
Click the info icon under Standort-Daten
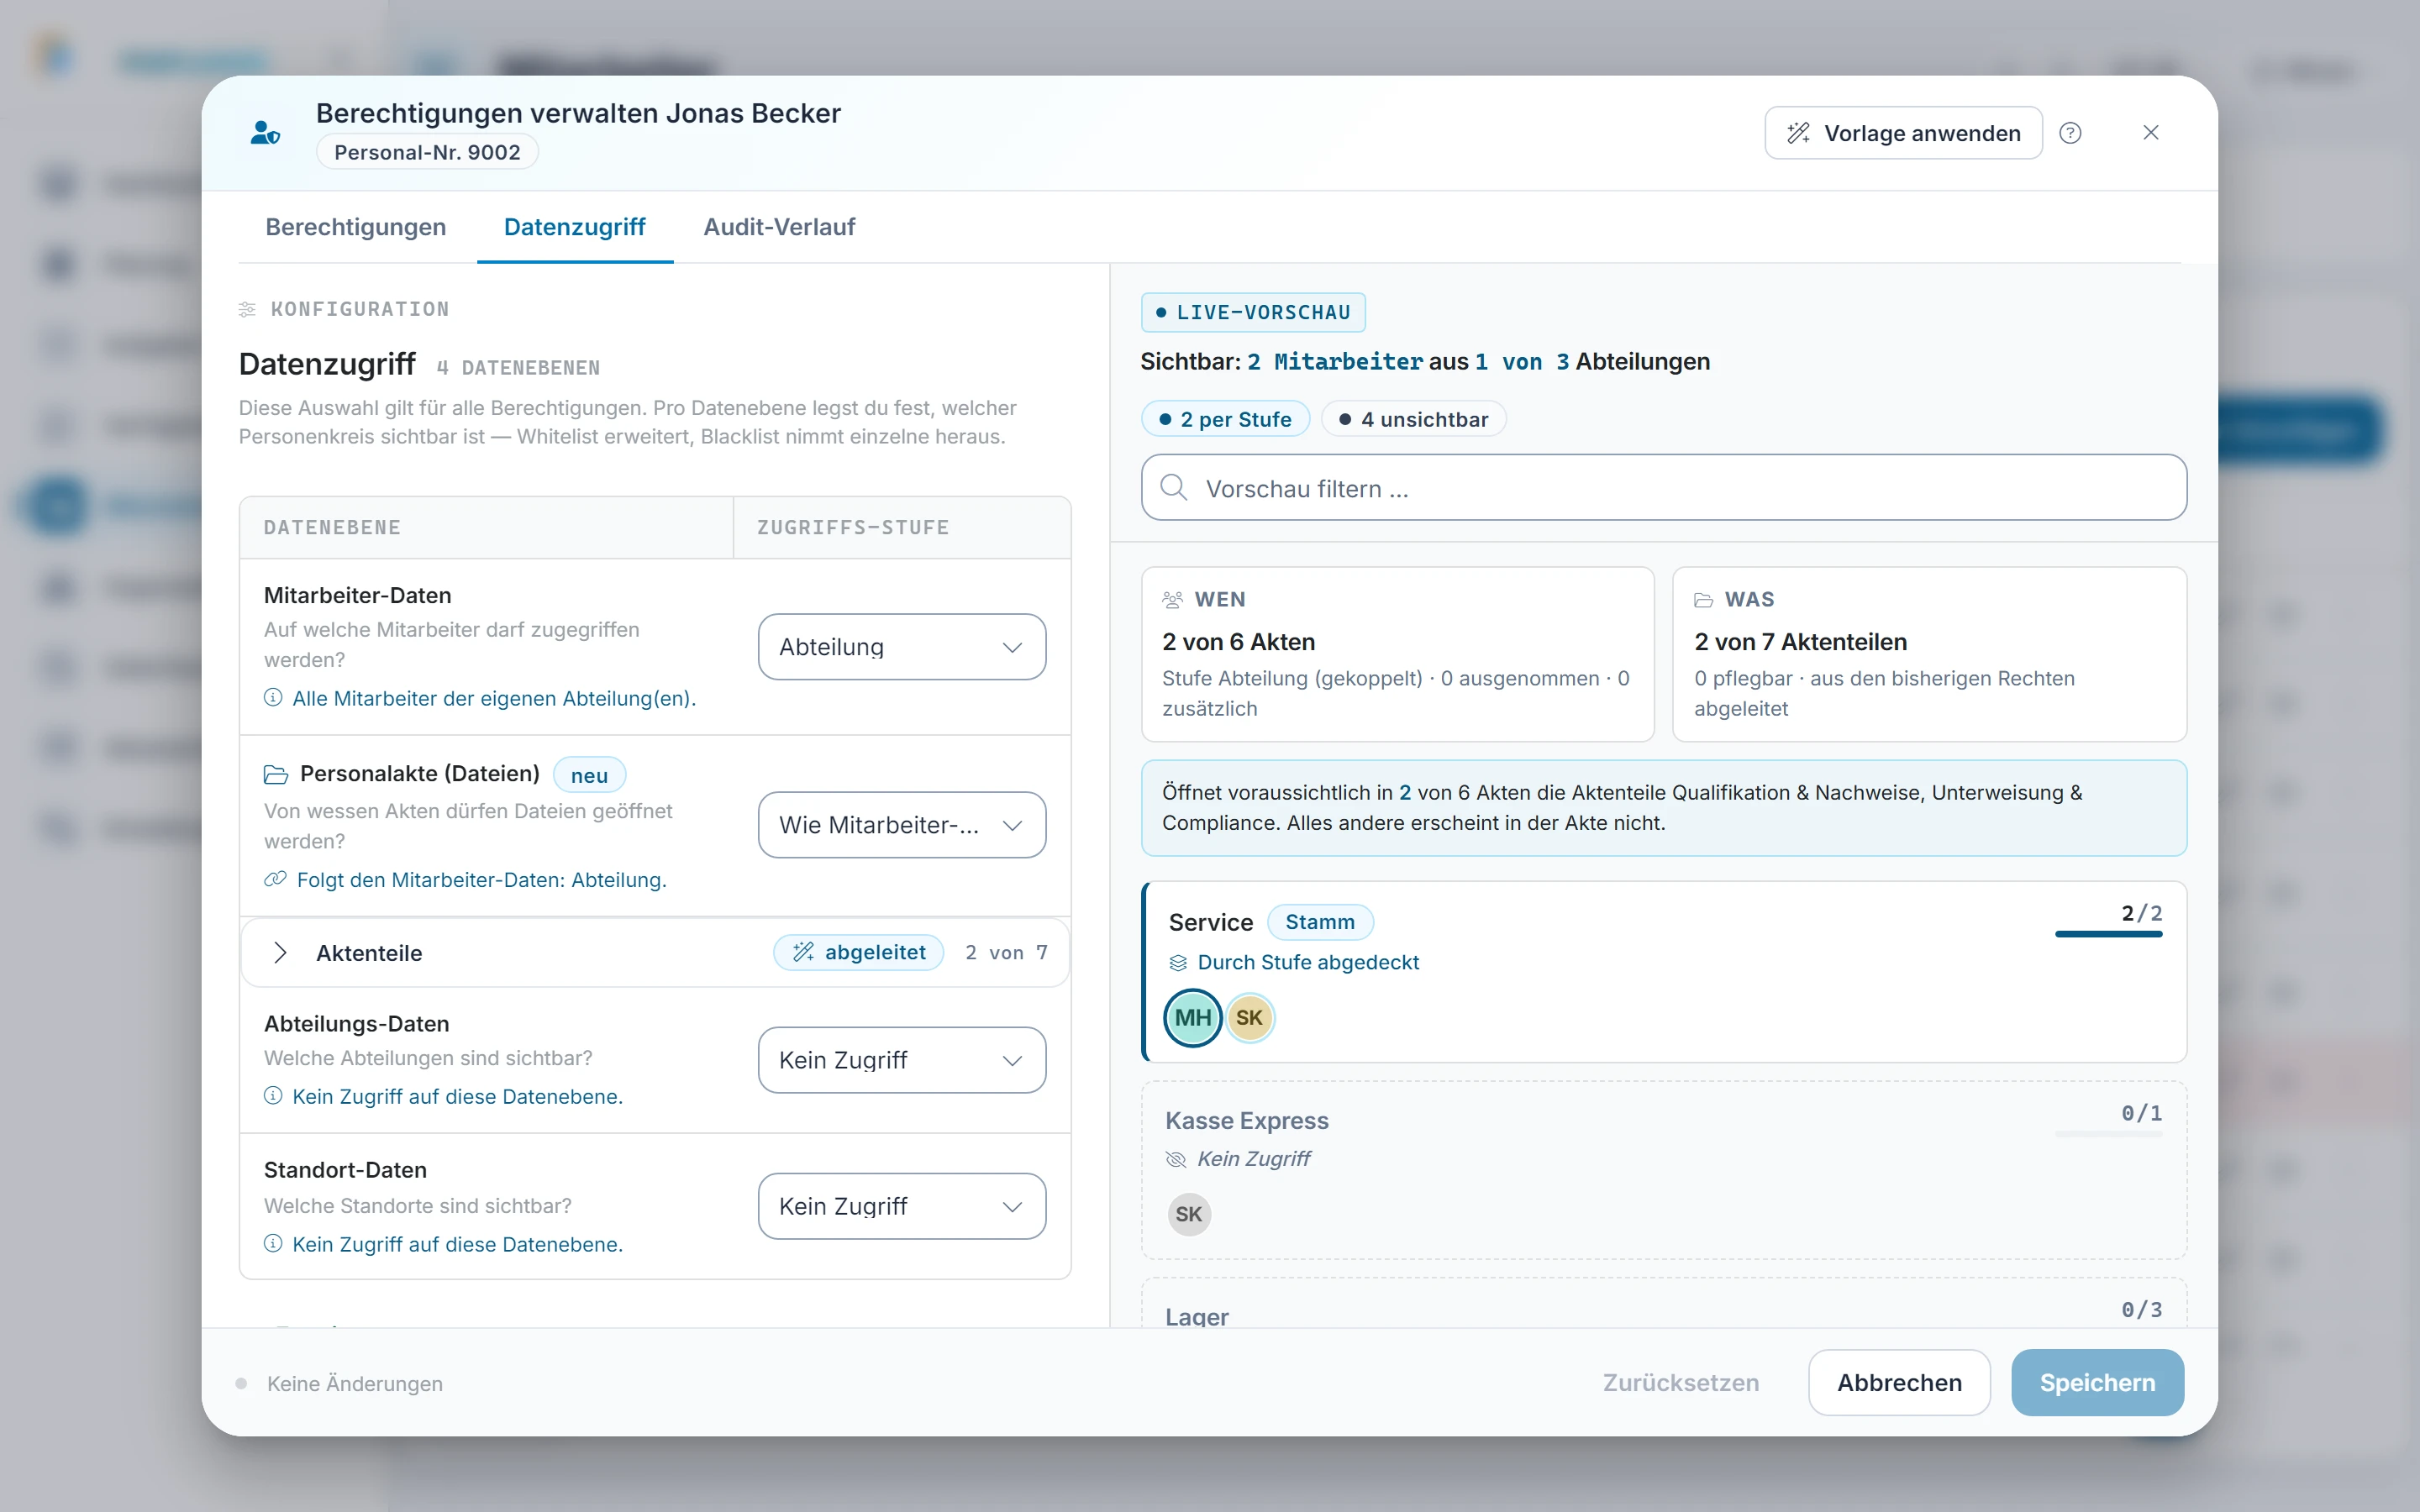(273, 1244)
